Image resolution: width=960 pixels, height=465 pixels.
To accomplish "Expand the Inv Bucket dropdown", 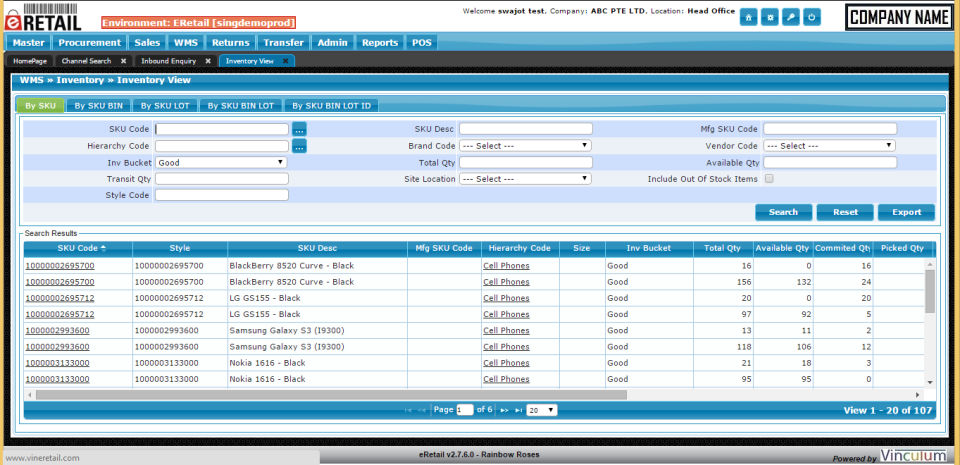I will [x=221, y=162].
